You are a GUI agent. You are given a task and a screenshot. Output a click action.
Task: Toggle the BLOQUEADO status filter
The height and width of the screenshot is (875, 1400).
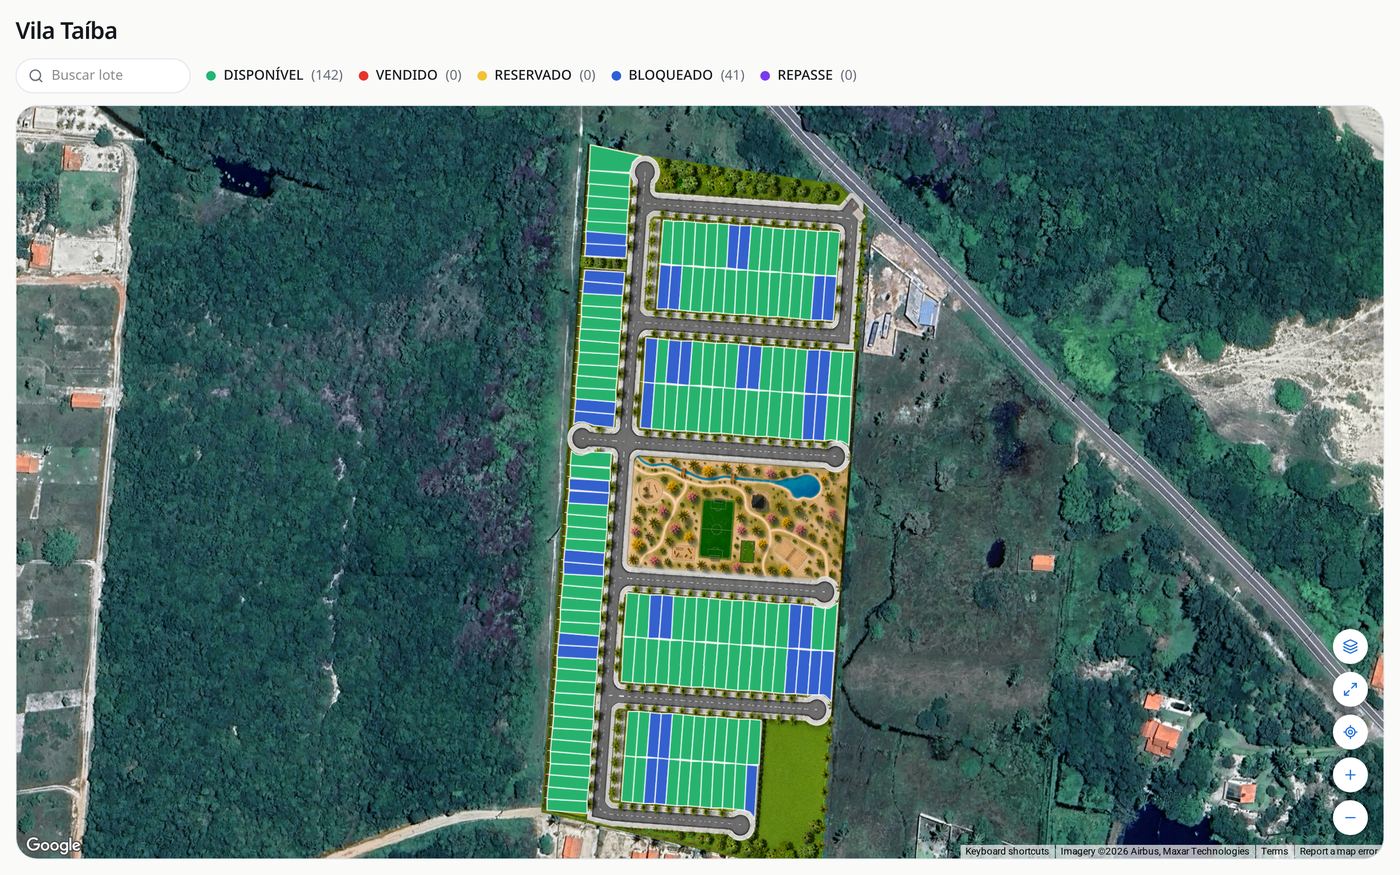(x=678, y=75)
